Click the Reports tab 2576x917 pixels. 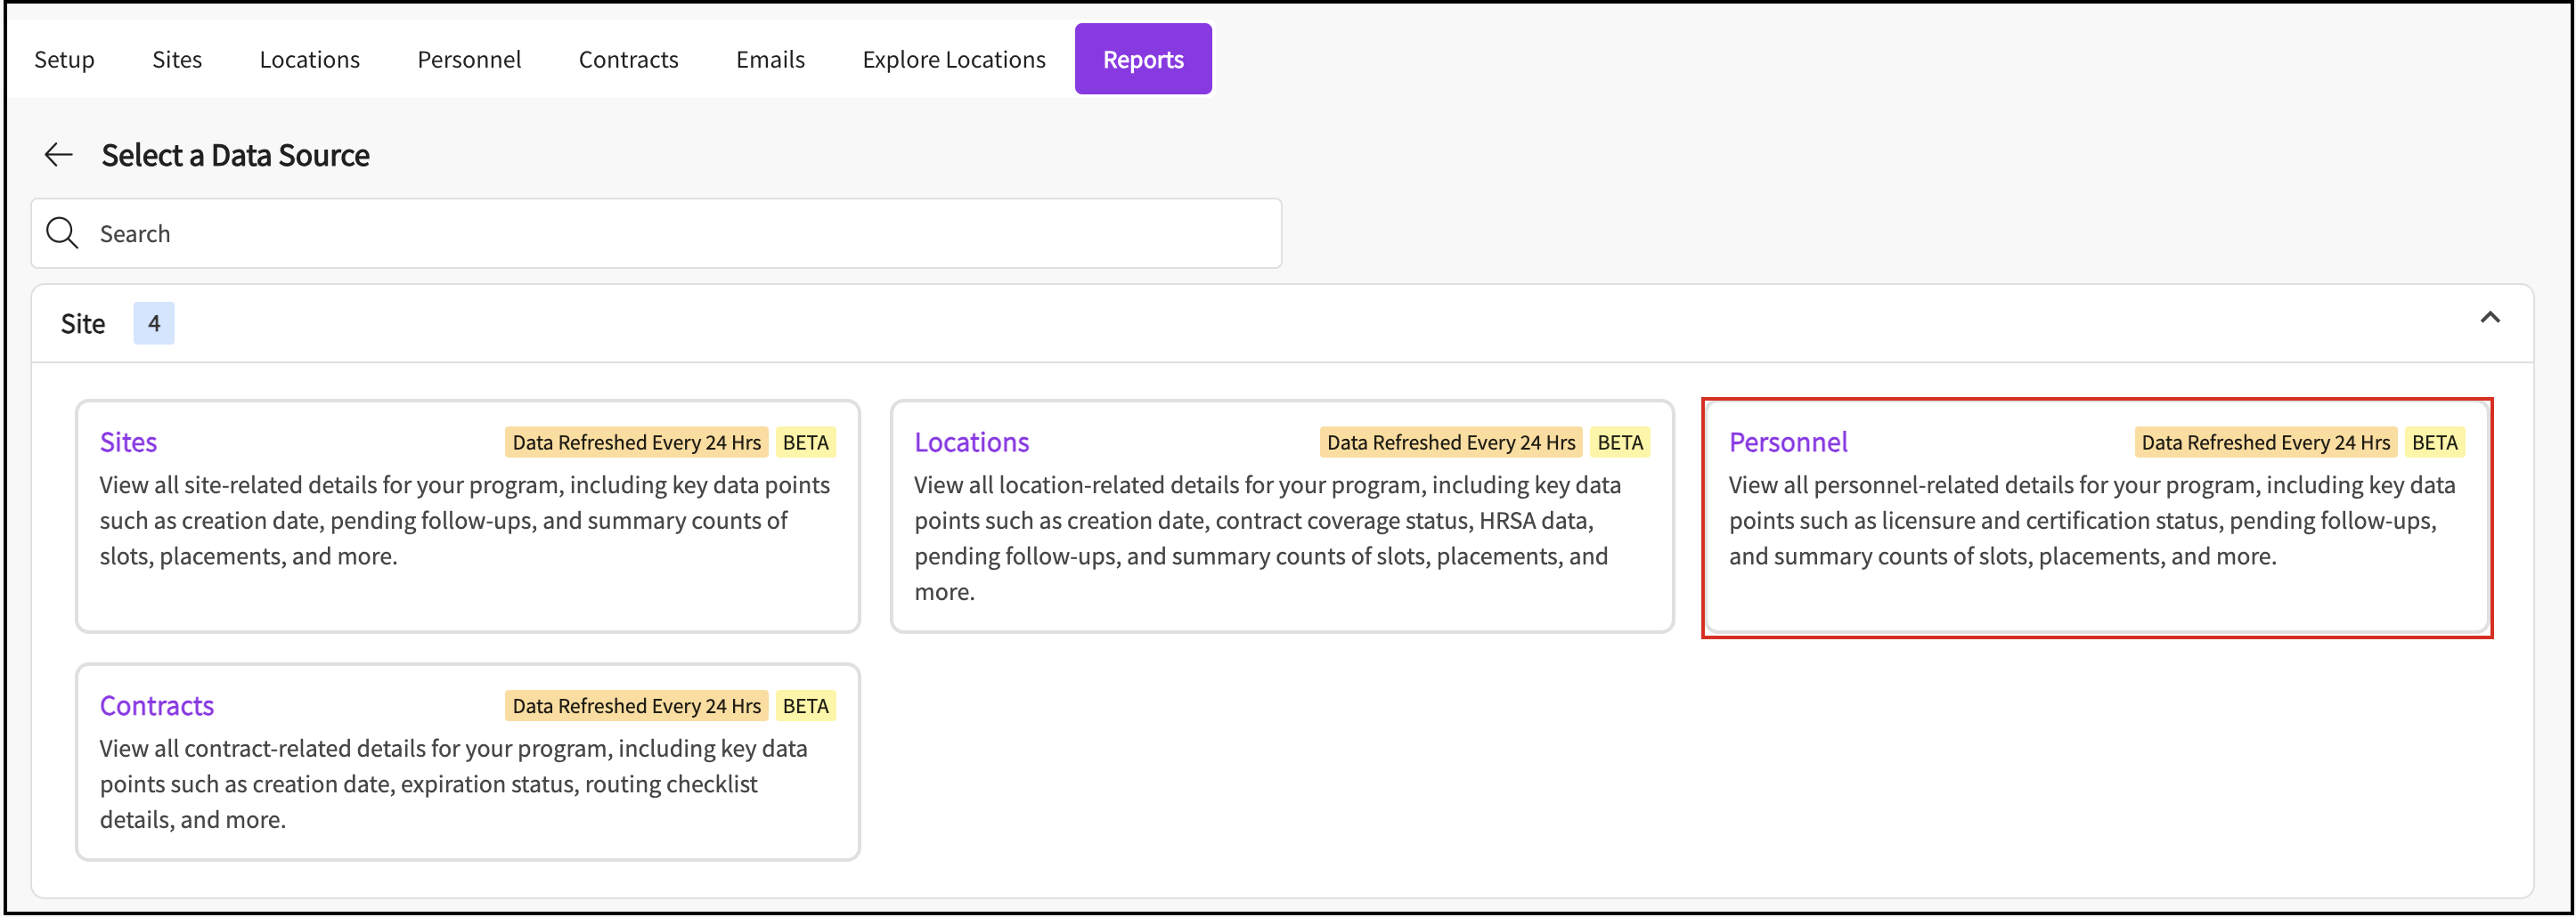[x=1142, y=59]
